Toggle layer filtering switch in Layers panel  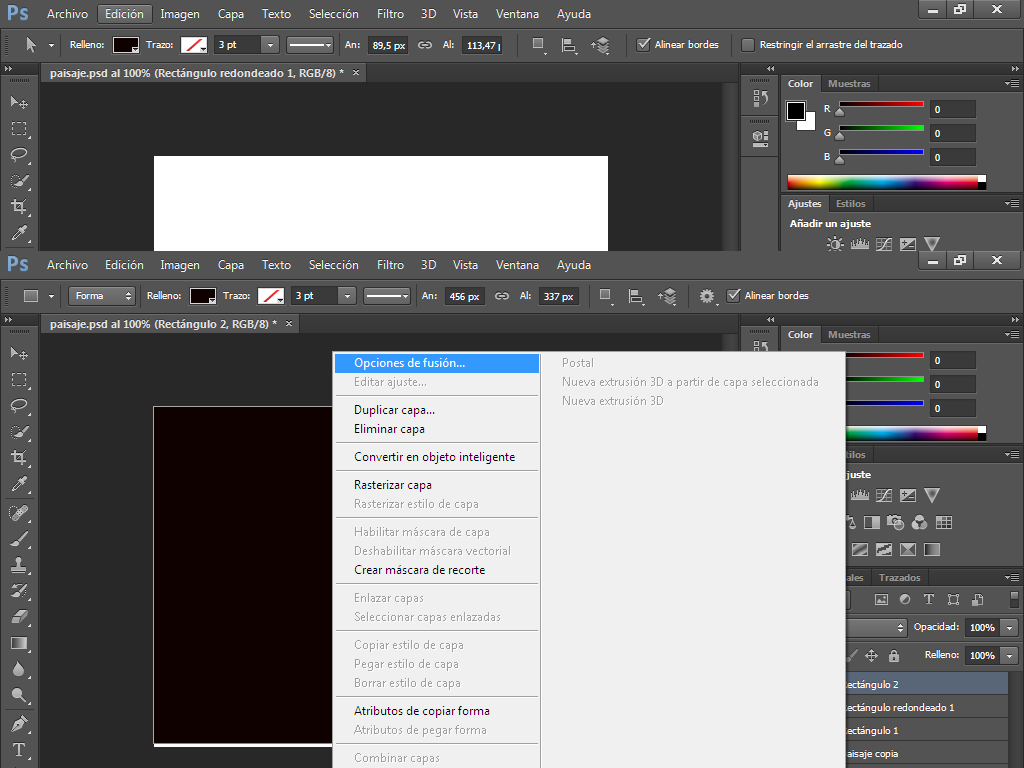1014,600
